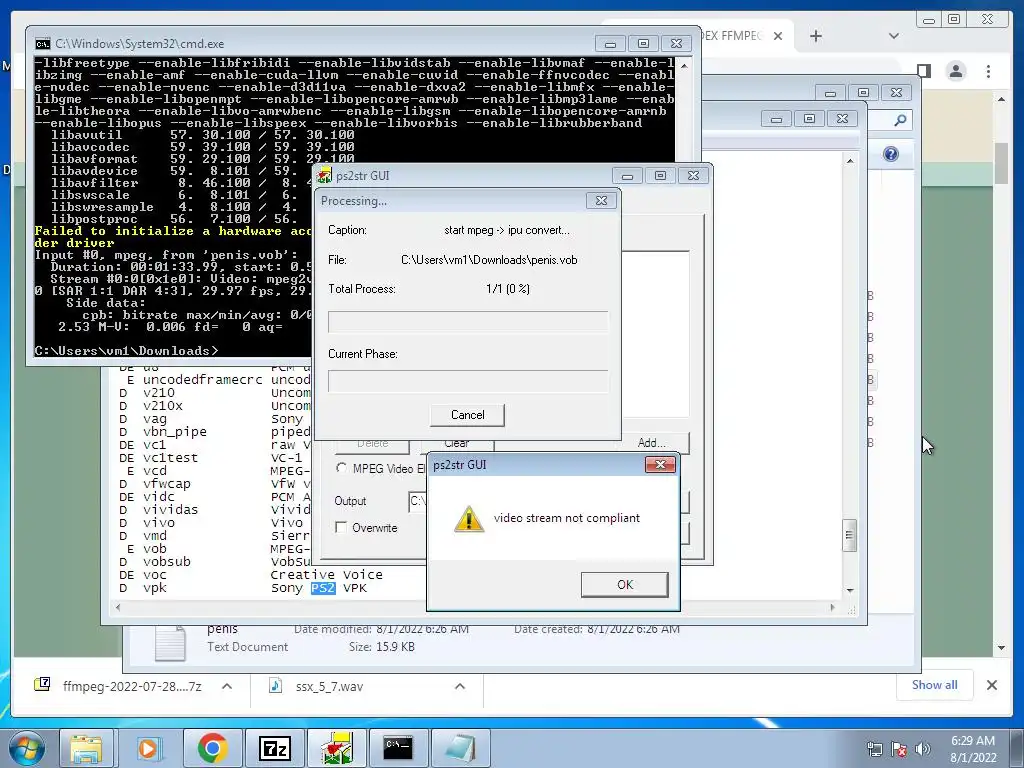Image resolution: width=1024 pixels, height=768 pixels.
Task: Click the Add... button in ps2str GUI
Action: click(651, 443)
